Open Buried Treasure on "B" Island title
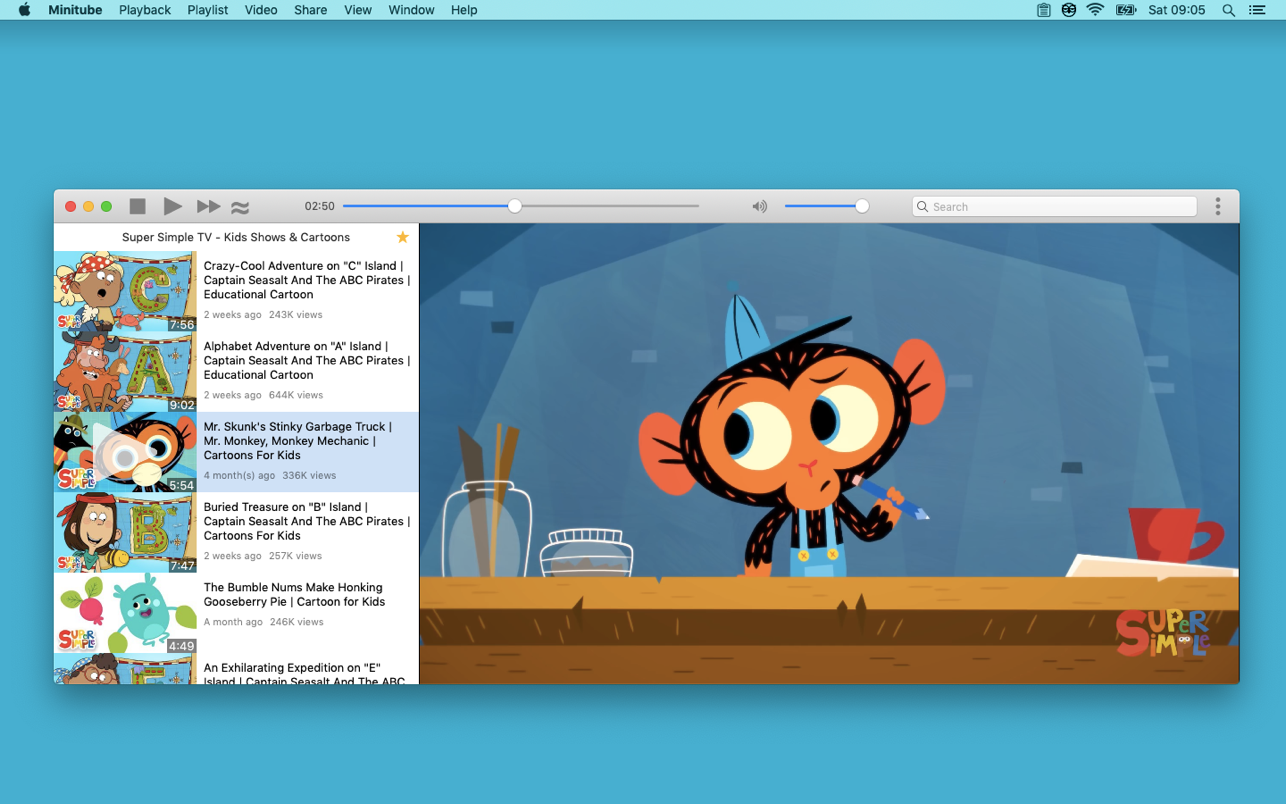 click(307, 521)
